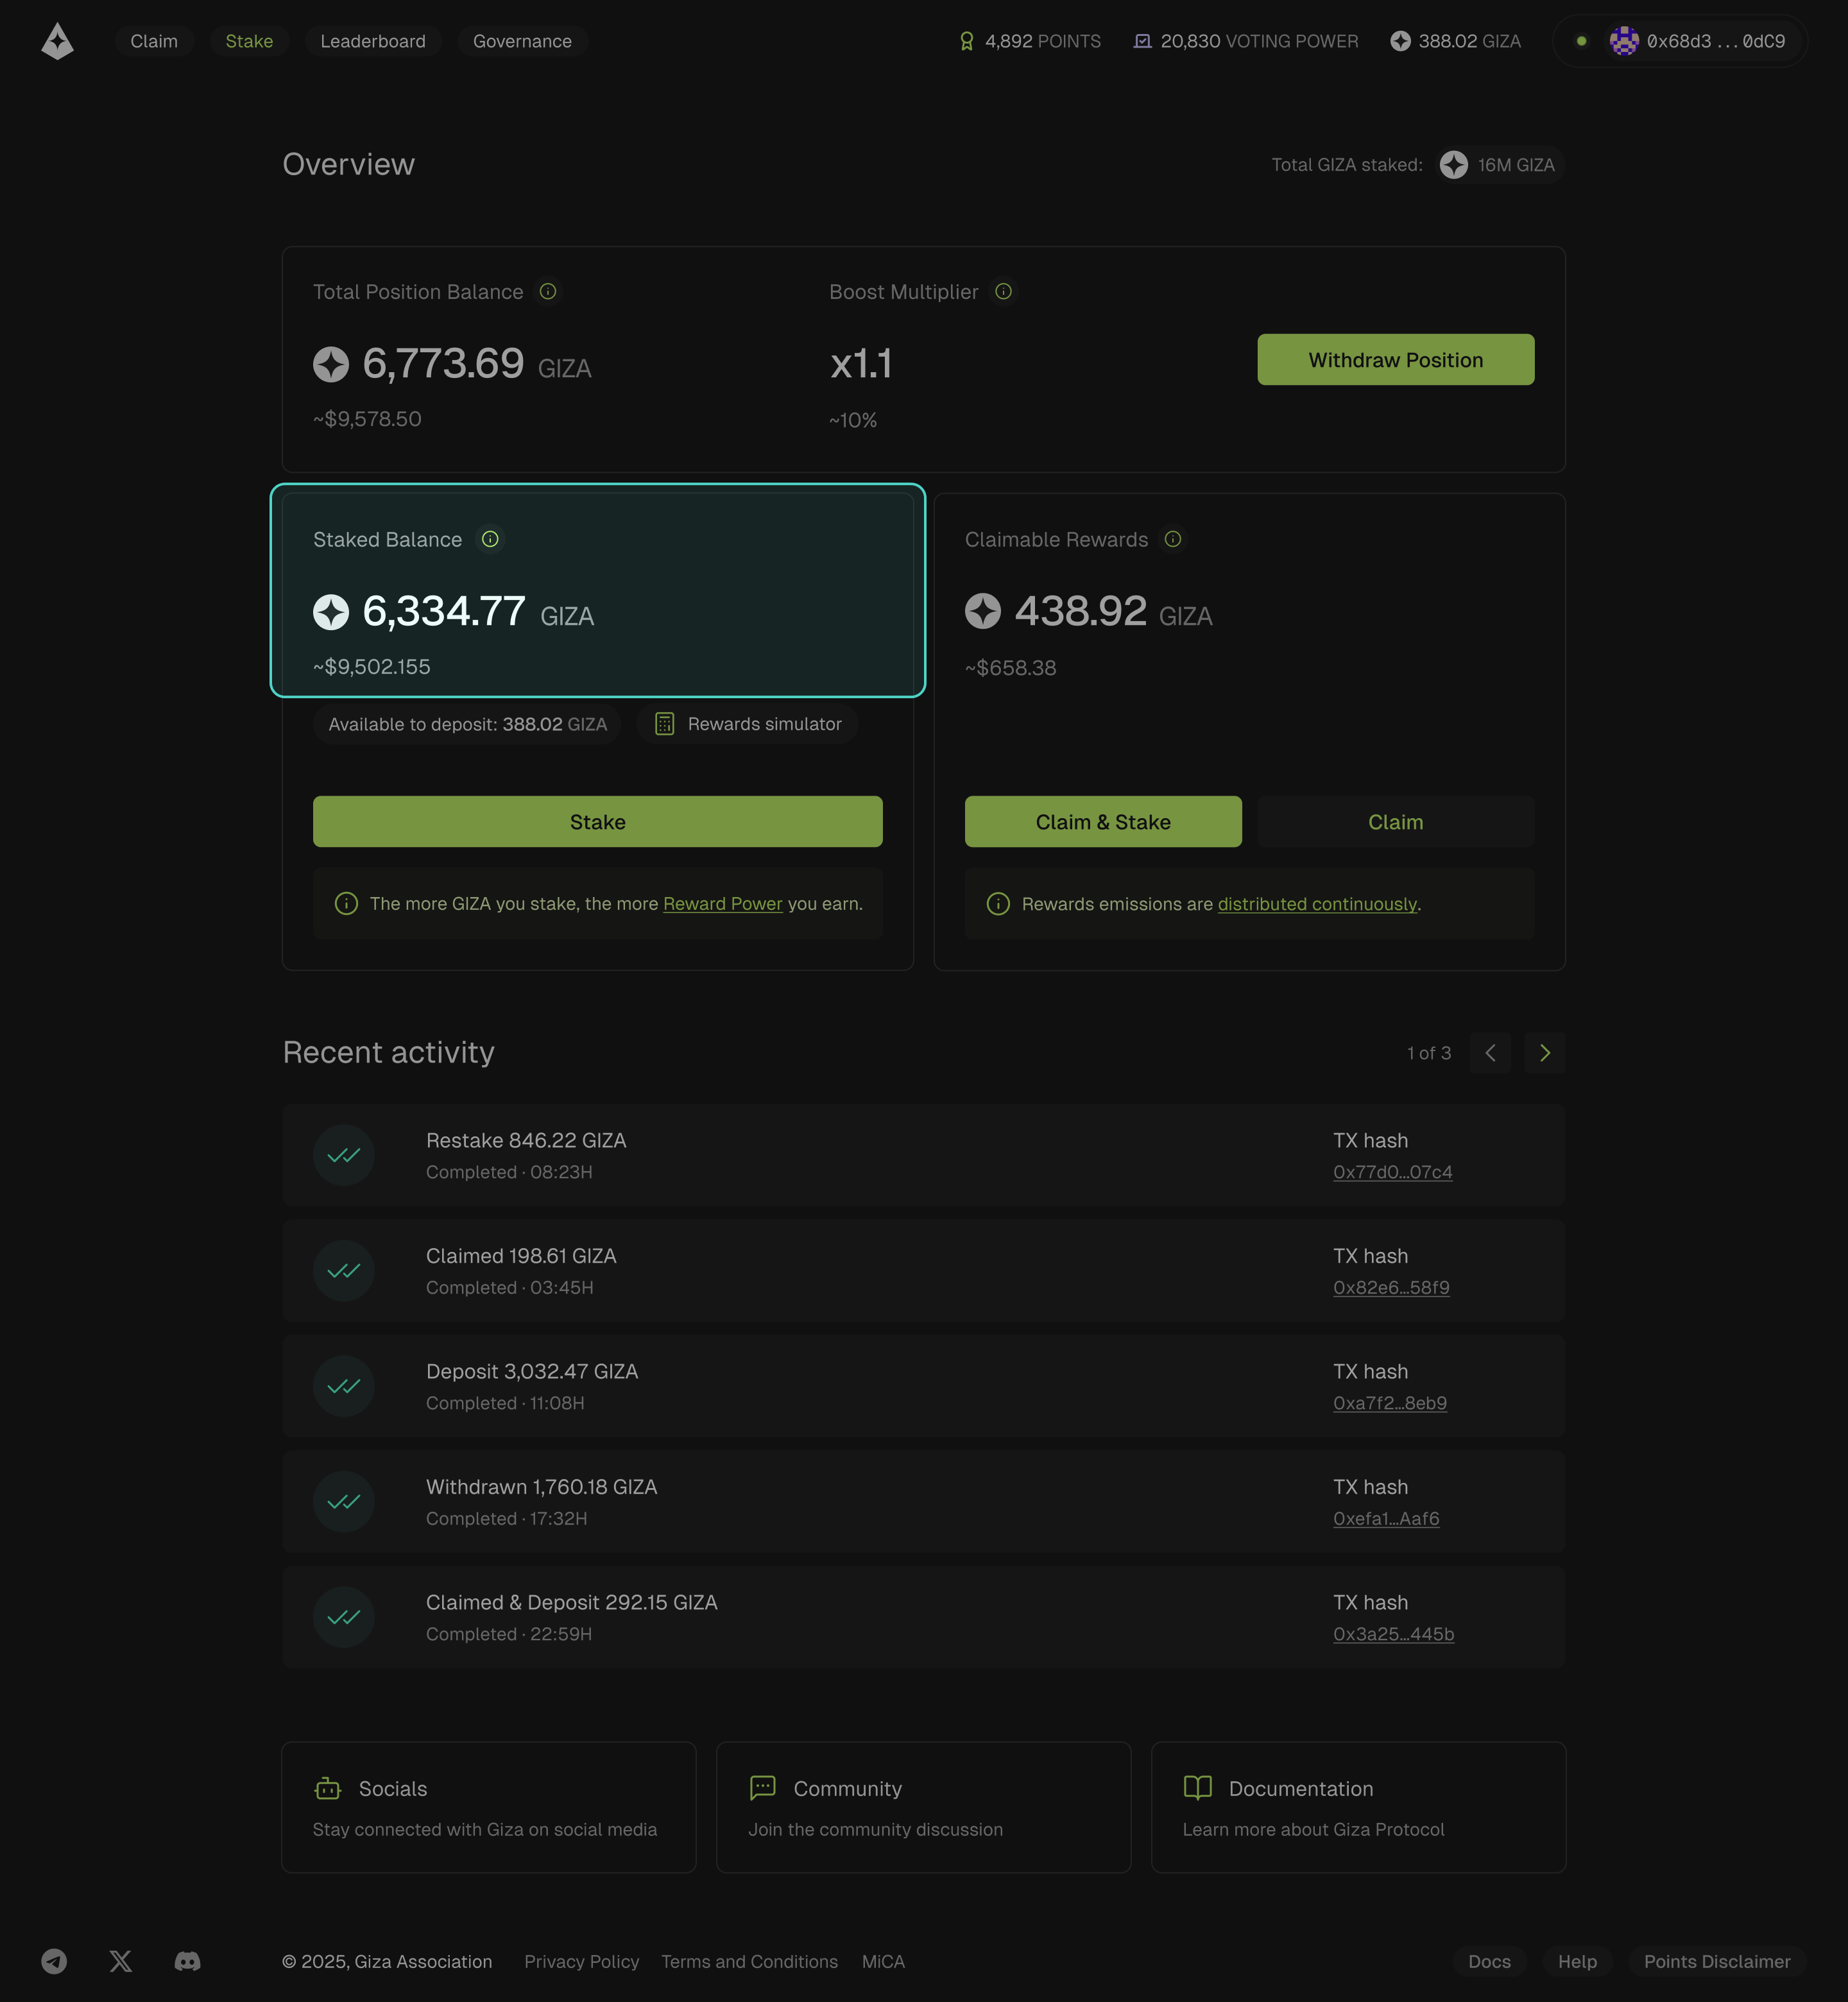Open the Reward Power link
1848x2002 pixels.
click(722, 904)
